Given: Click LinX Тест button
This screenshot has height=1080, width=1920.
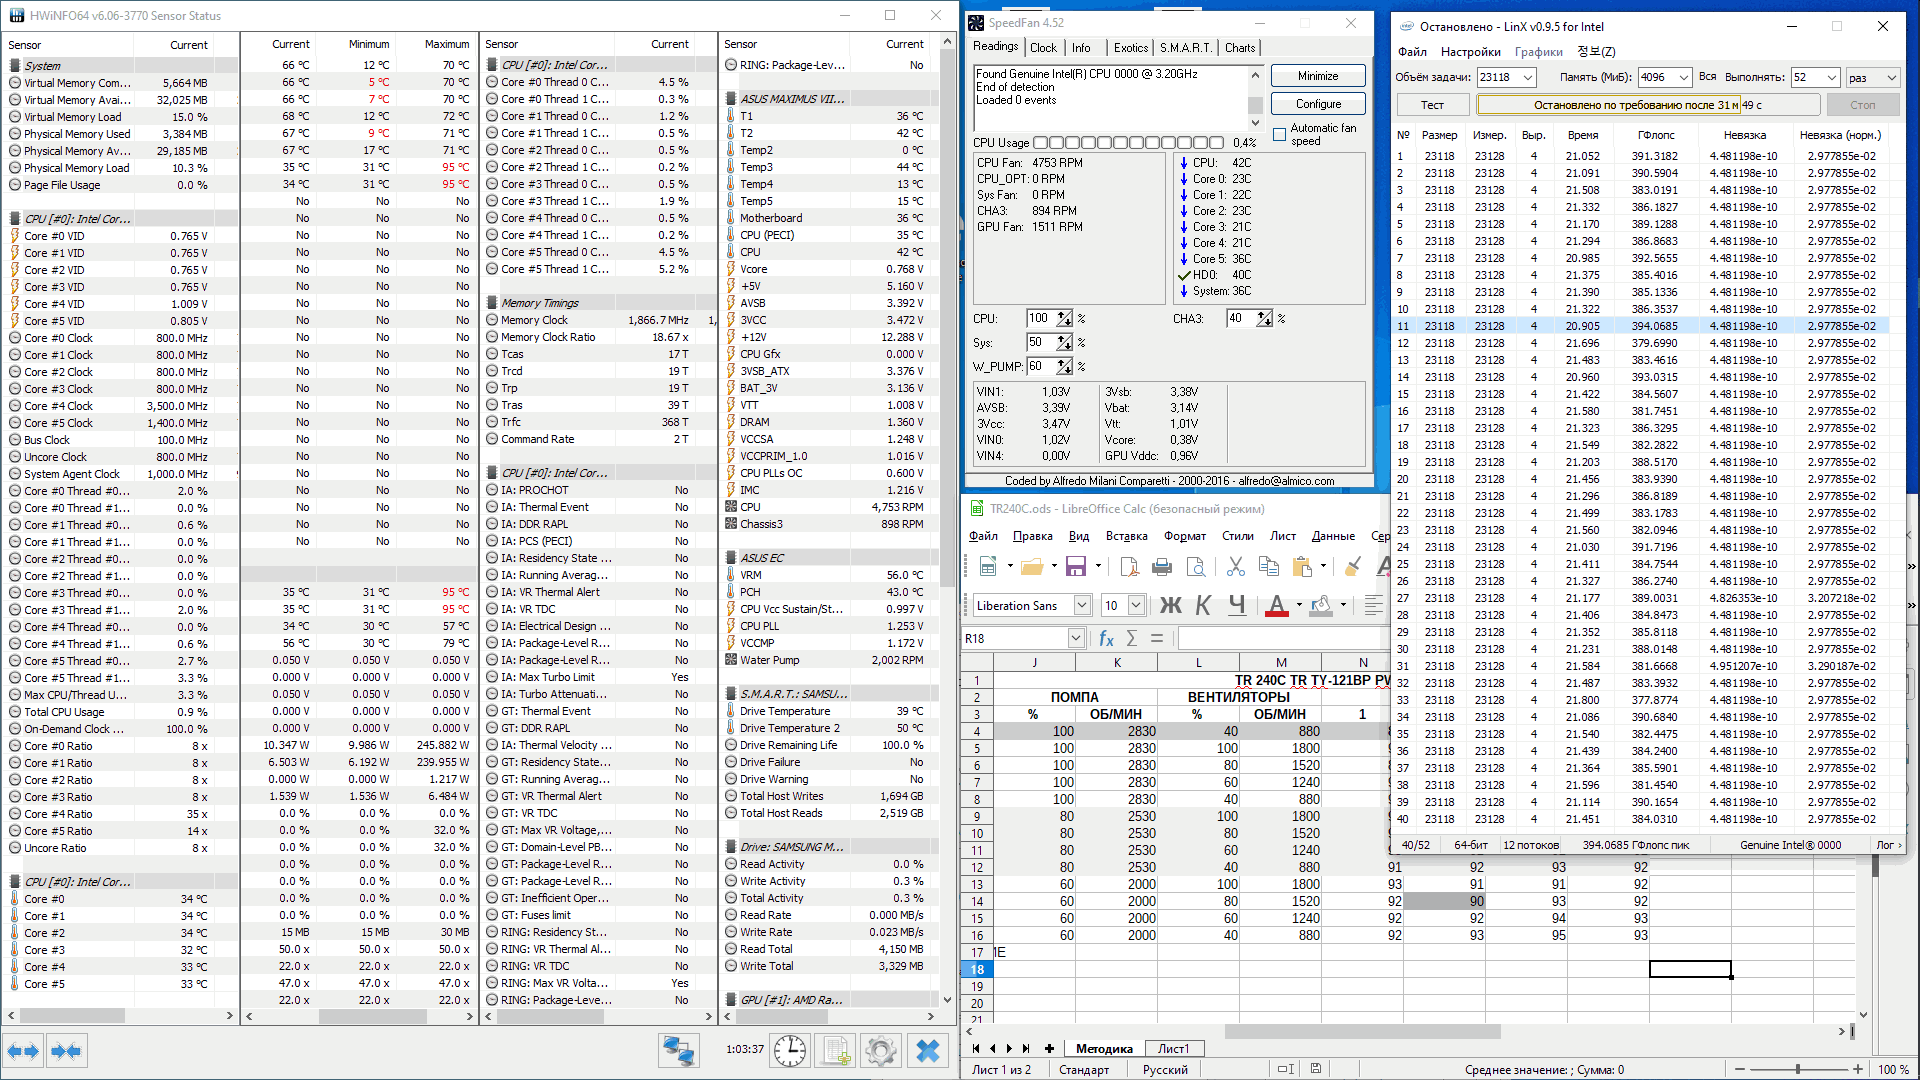Looking at the screenshot, I should 1432,105.
